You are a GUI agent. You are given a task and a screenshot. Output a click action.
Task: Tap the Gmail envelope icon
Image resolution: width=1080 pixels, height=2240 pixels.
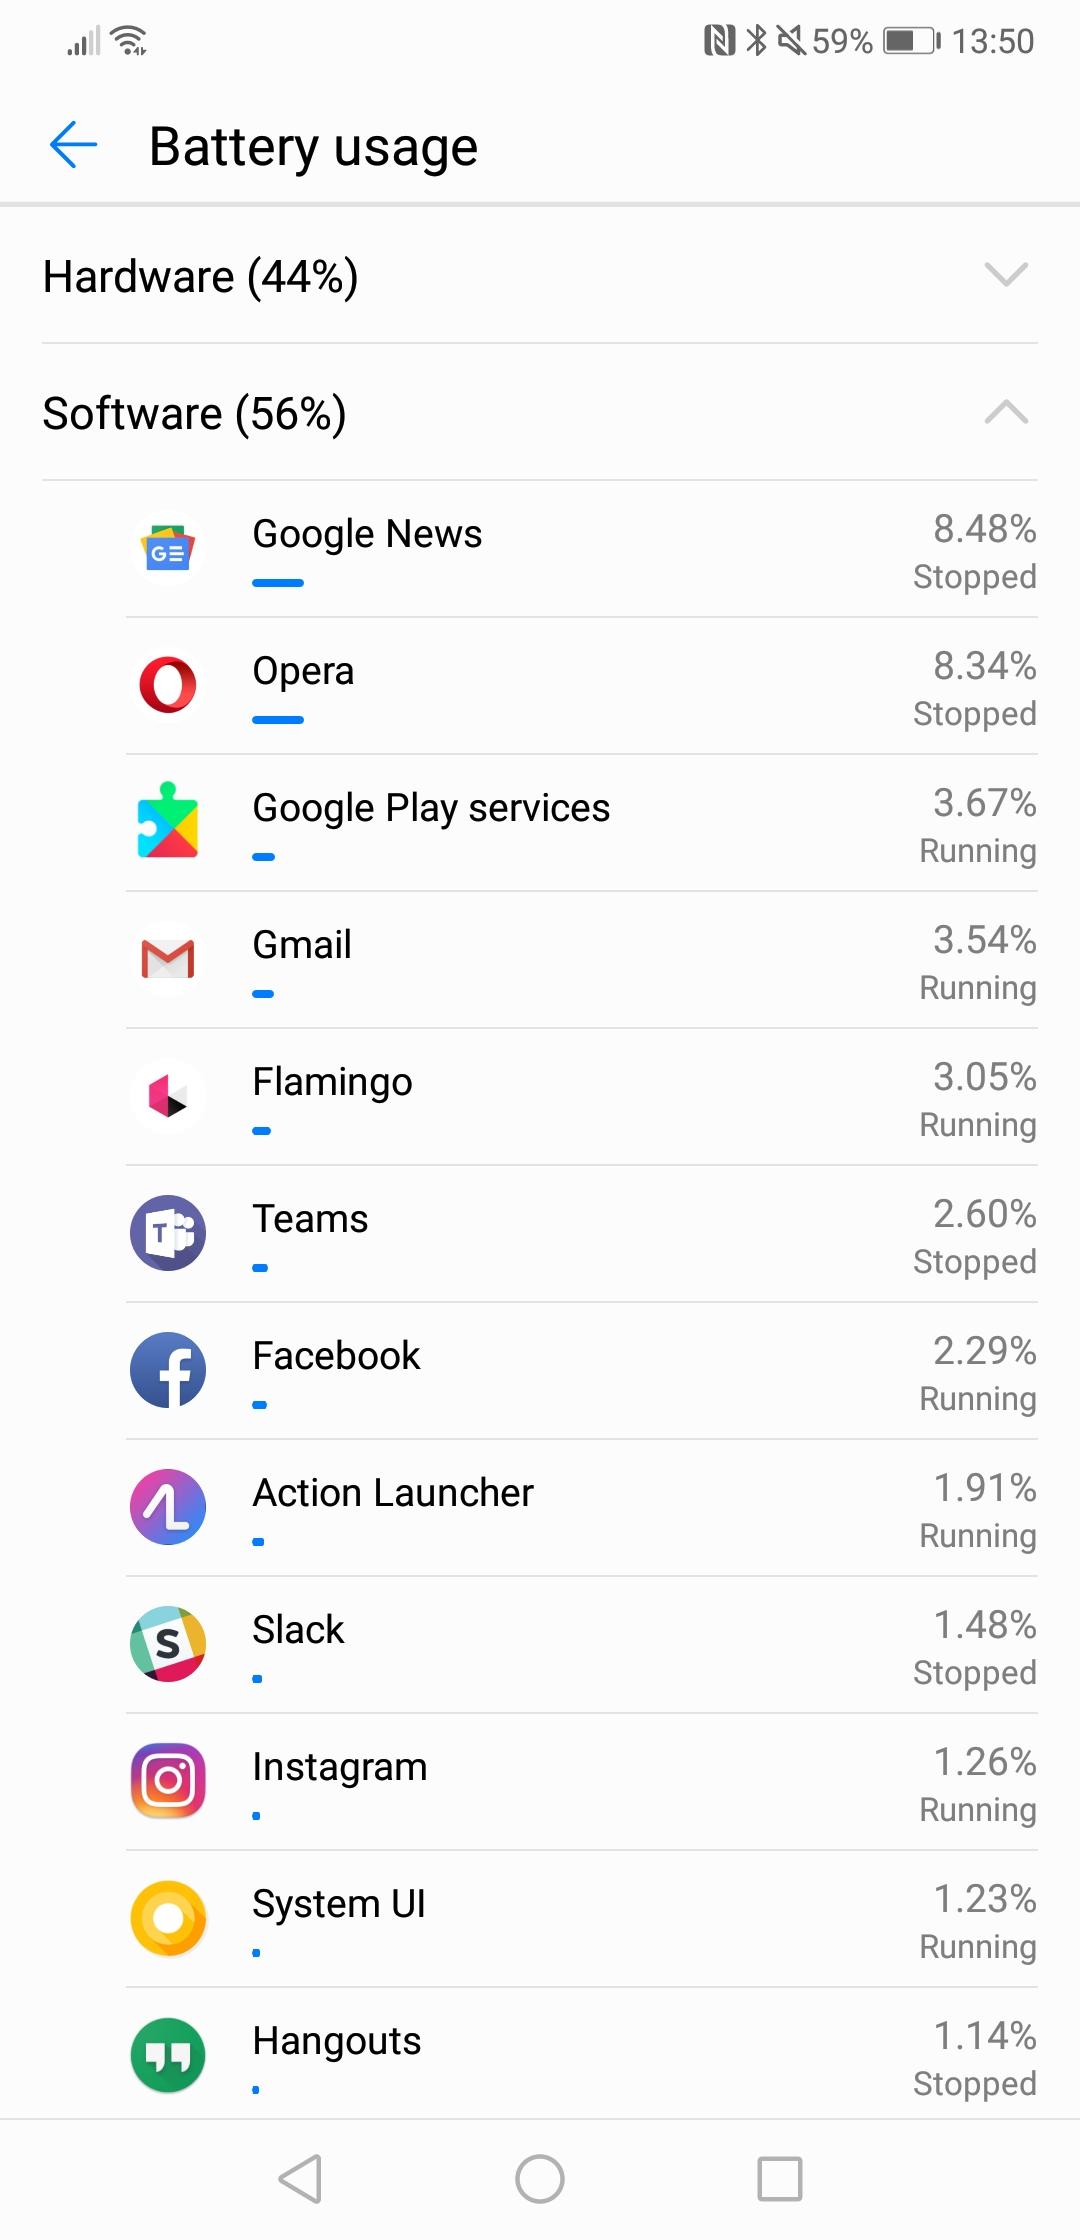[168, 959]
